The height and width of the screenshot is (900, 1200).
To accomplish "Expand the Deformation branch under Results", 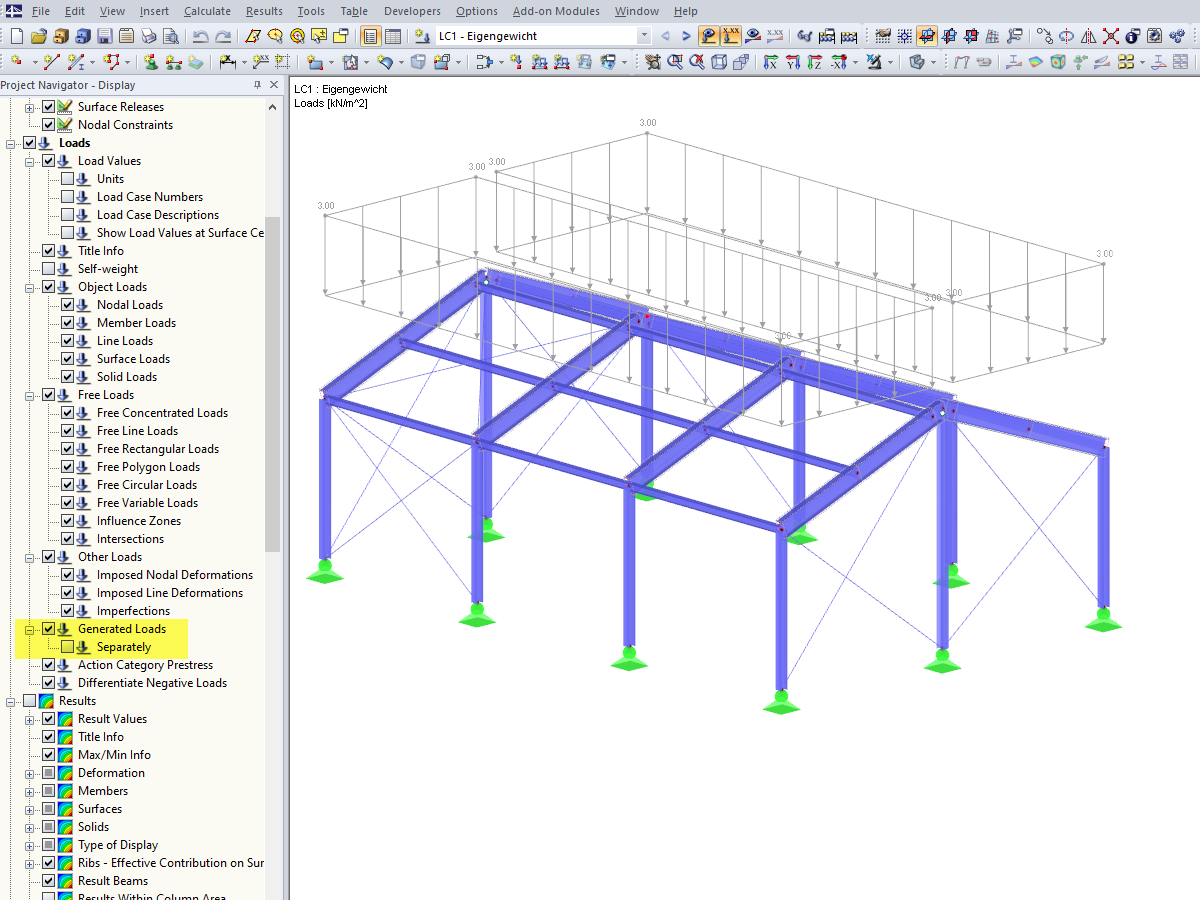I will (x=29, y=774).
